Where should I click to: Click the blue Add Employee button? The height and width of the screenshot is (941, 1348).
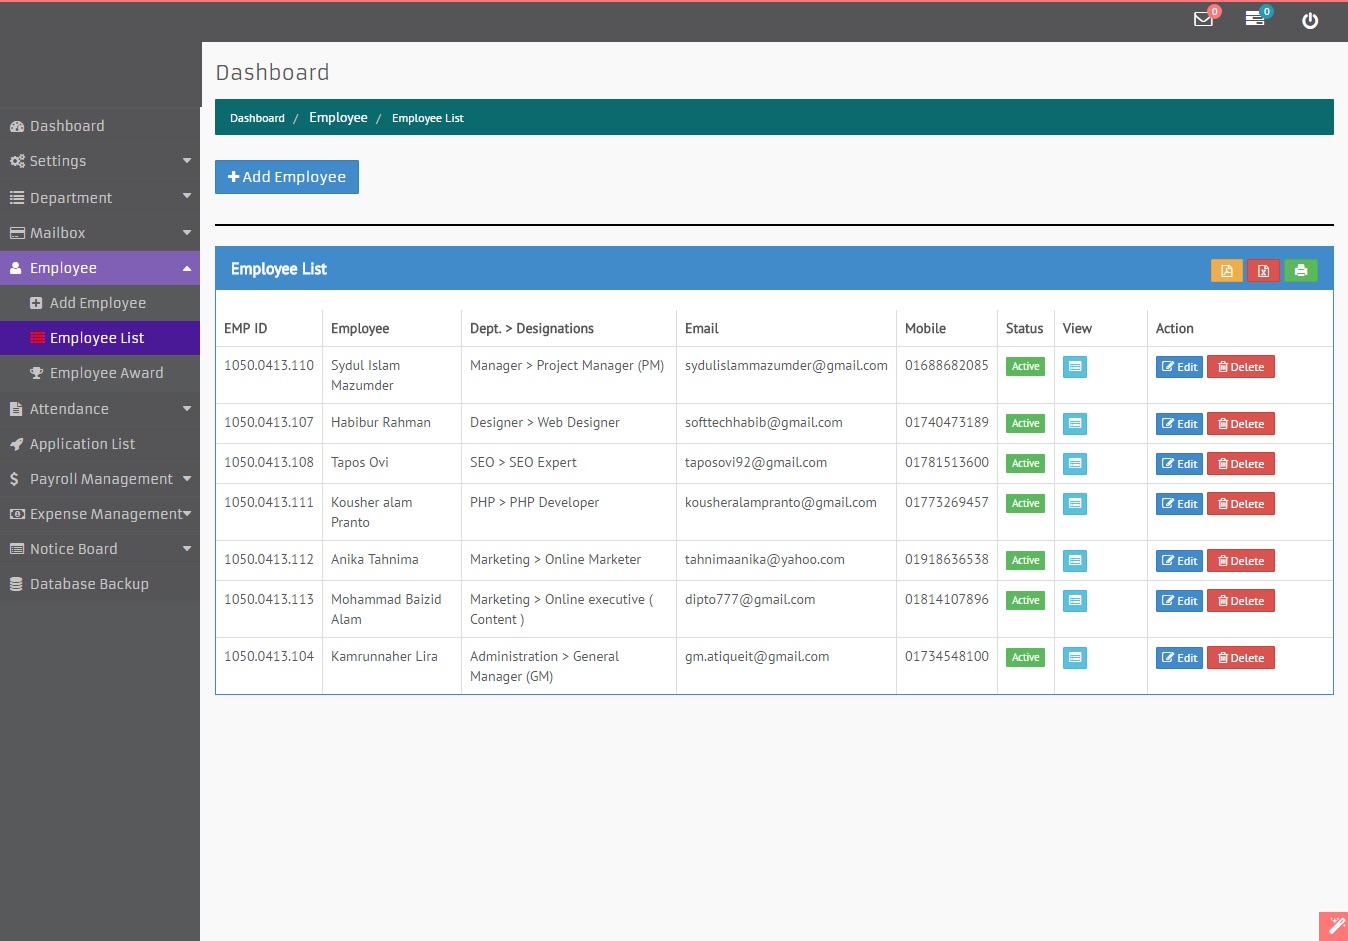[287, 177]
